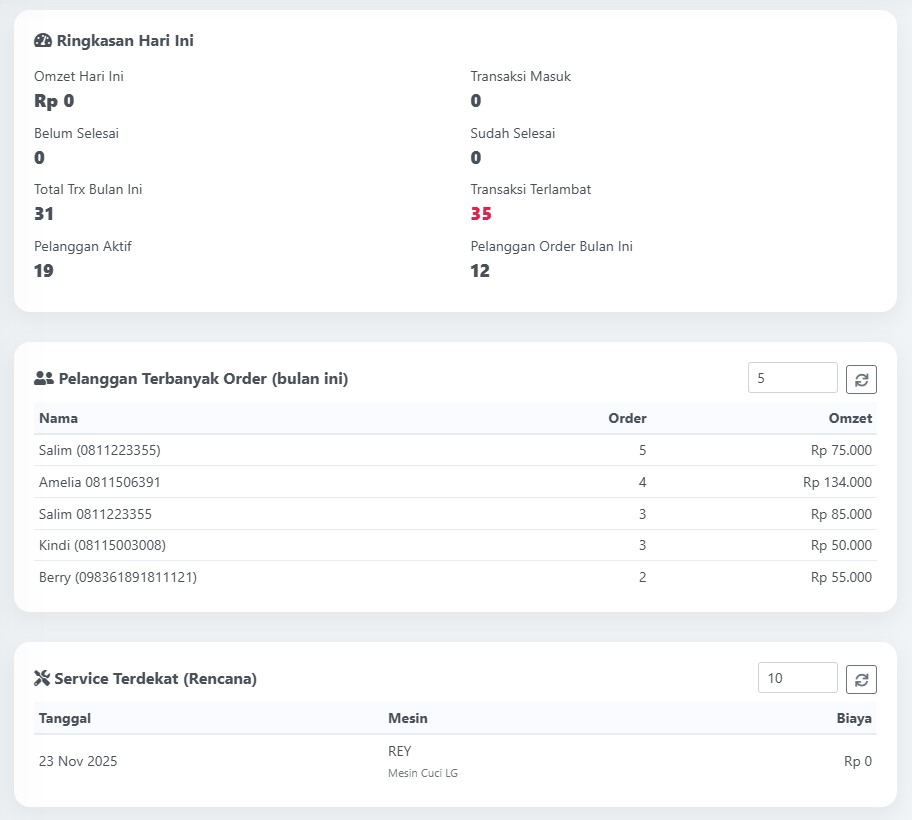Click the Mesin column header
Viewport: 912px width, 820px height.
pos(407,718)
